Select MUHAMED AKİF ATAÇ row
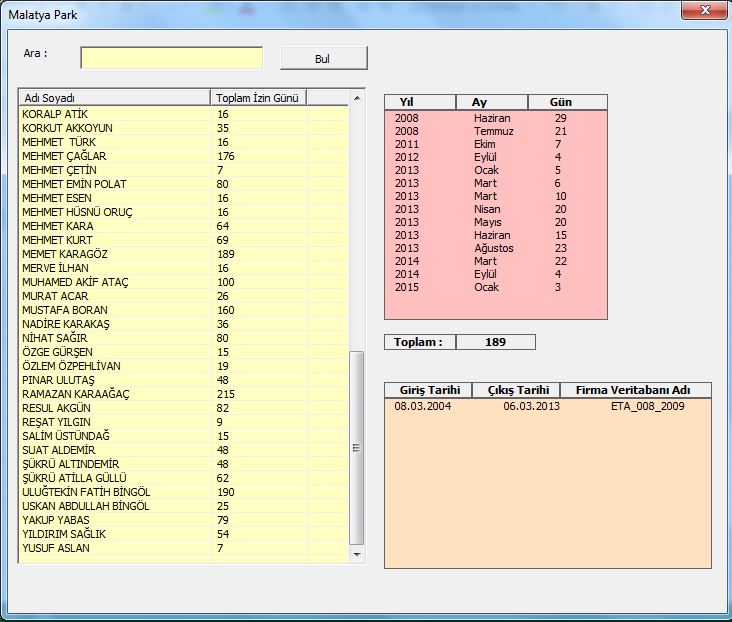This screenshot has width=732, height=622. (x=184, y=282)
